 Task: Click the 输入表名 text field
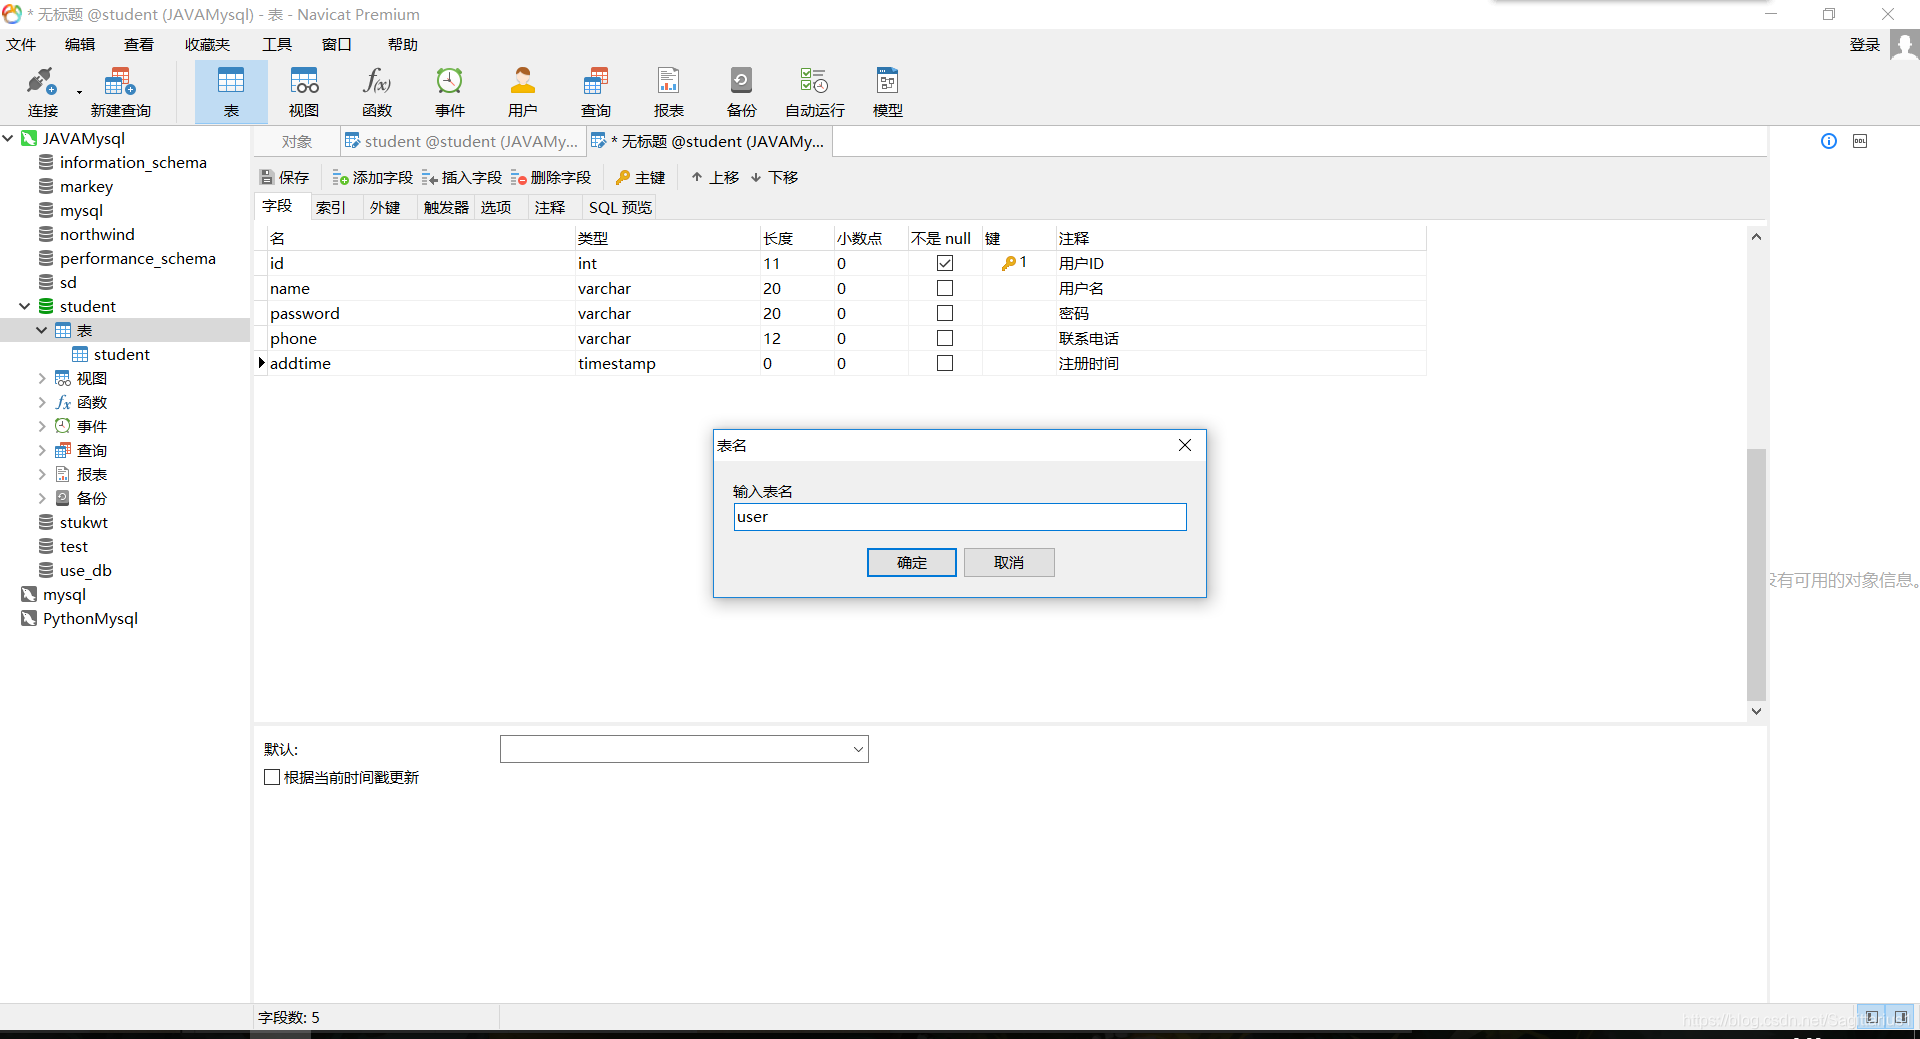click(x=960, y=517)
